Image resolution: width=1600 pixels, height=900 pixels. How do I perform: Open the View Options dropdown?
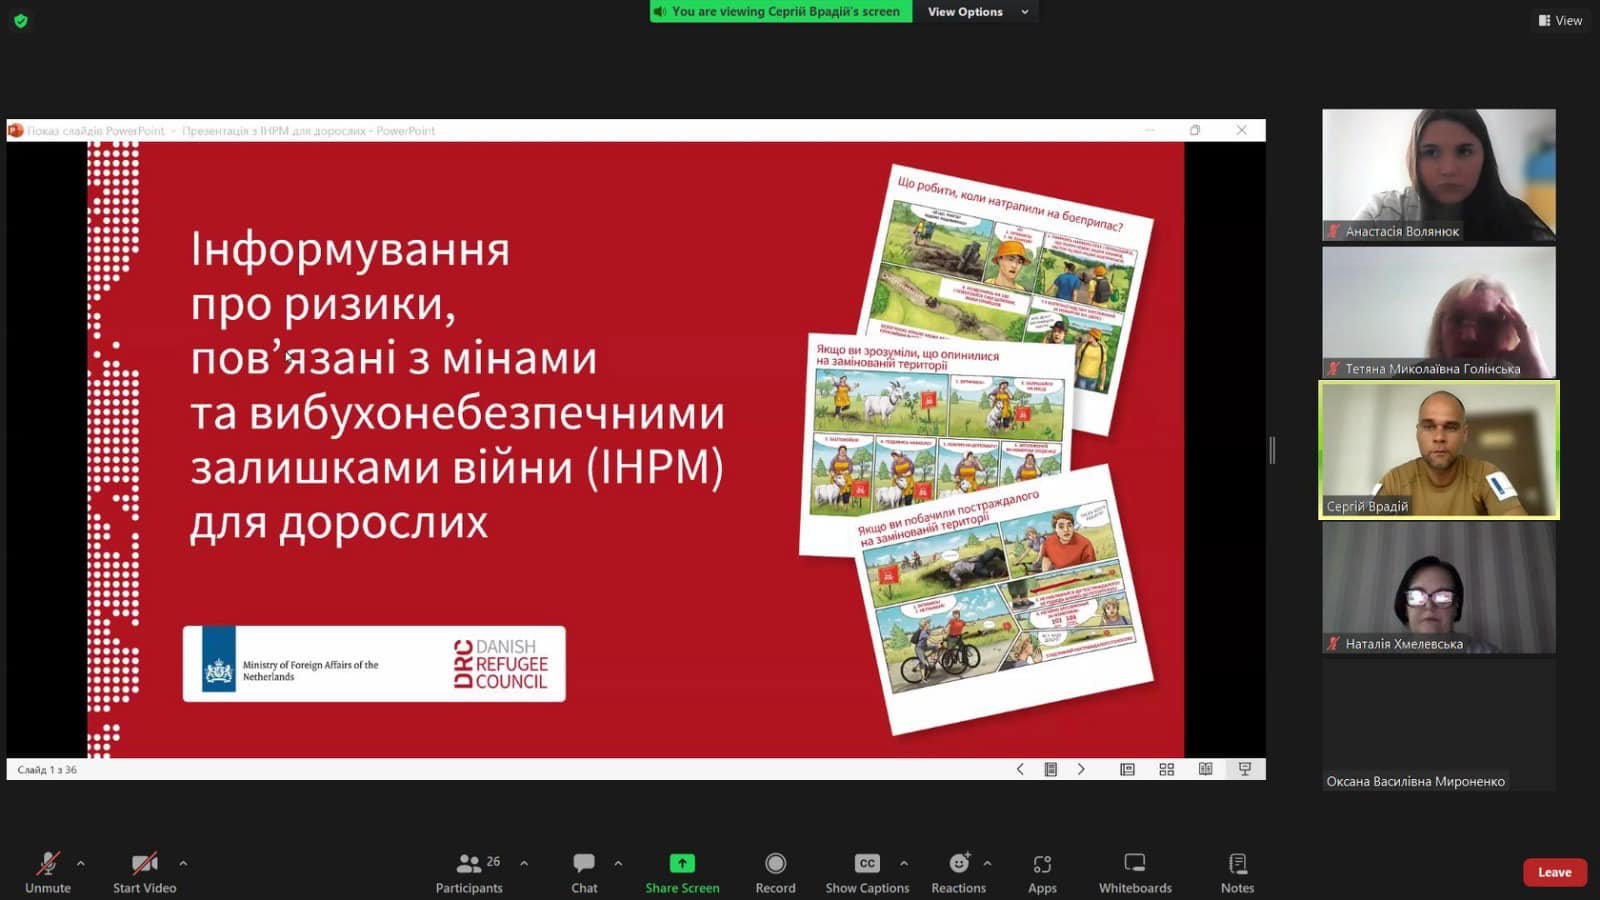pyautogui.click(x=977, y=12)
